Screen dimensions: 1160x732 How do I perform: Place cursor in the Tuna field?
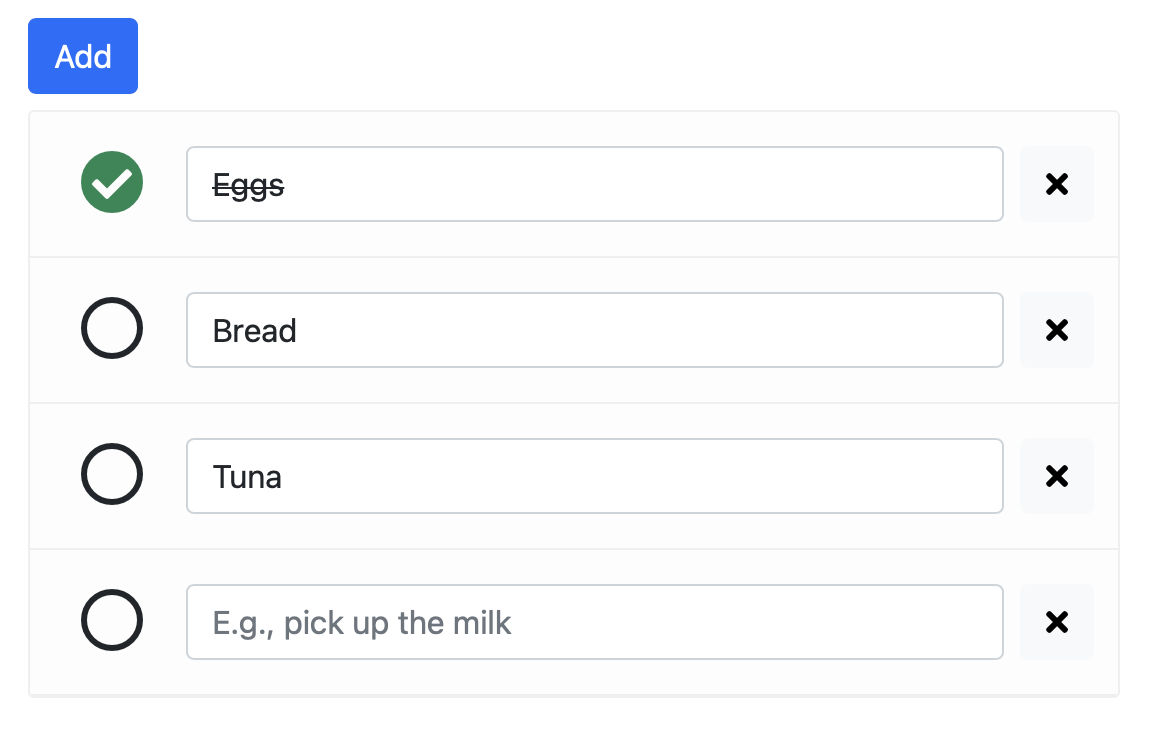594,476
